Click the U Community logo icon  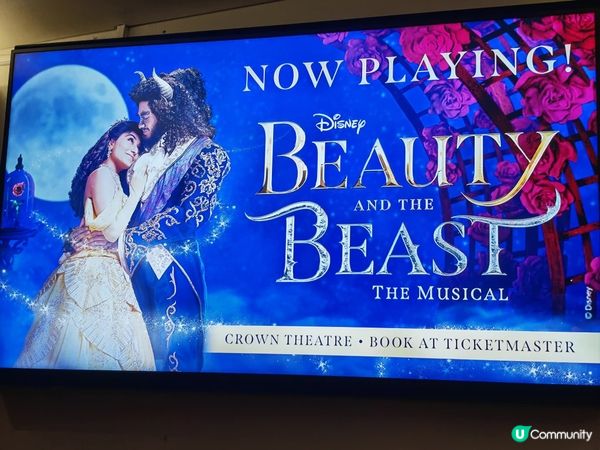pyautogui.click(x=521, y=434)
